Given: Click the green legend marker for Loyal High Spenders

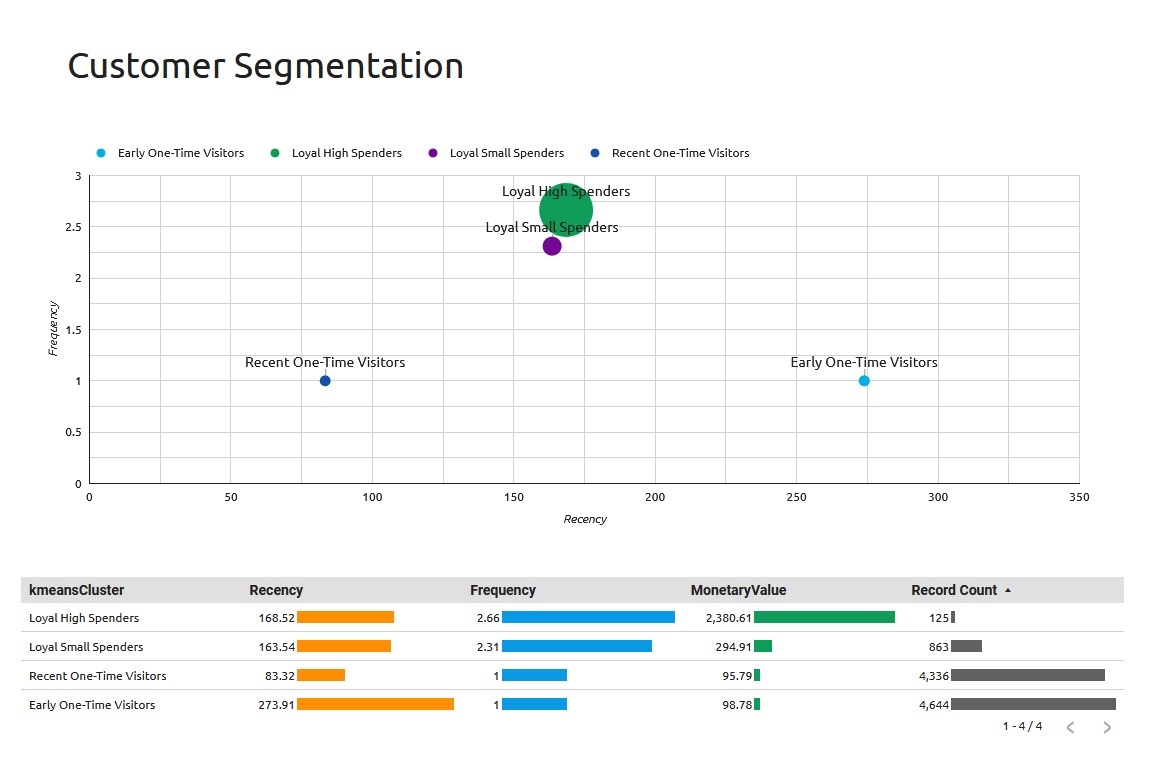Looking at the screenshot, I should point(275,152).
